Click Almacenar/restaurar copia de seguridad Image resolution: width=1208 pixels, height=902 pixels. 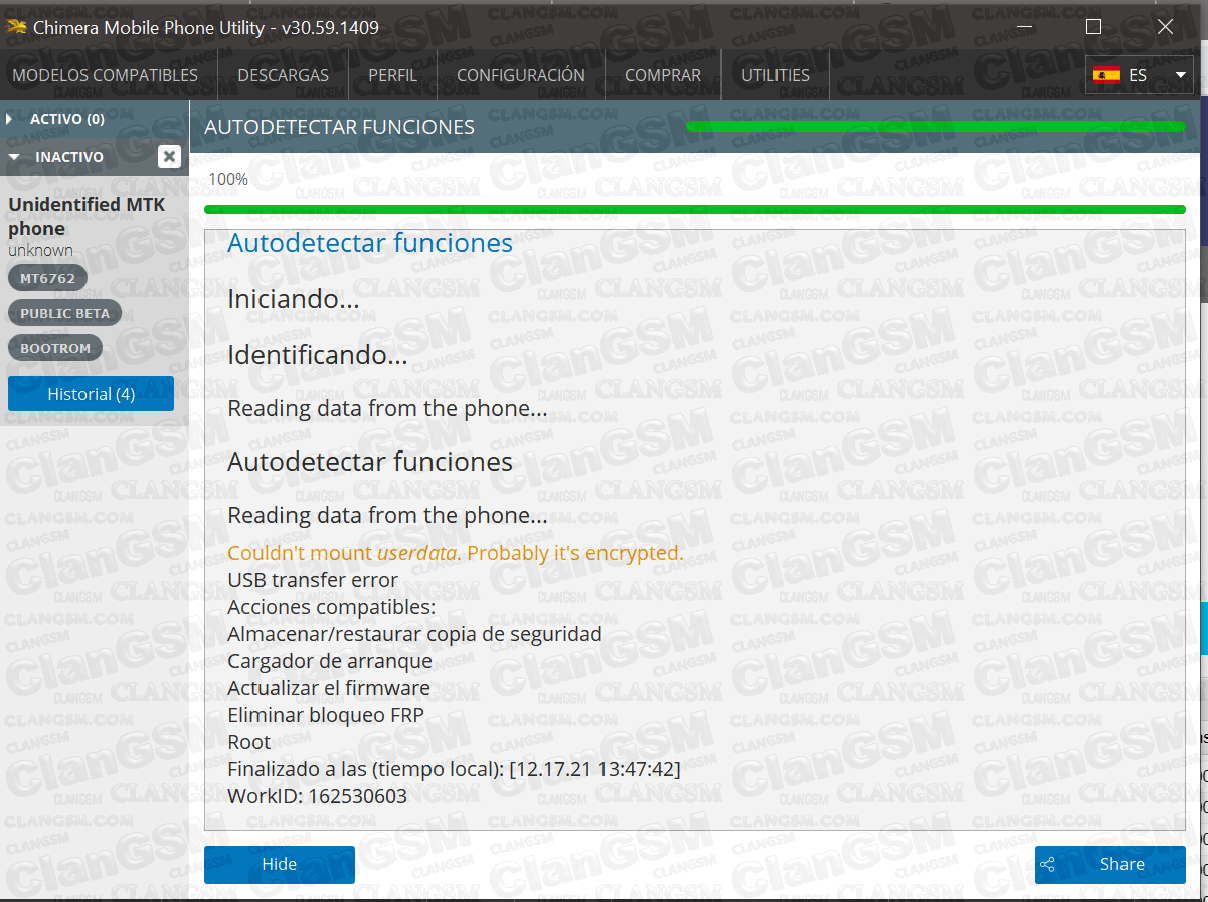pos(414,634)
